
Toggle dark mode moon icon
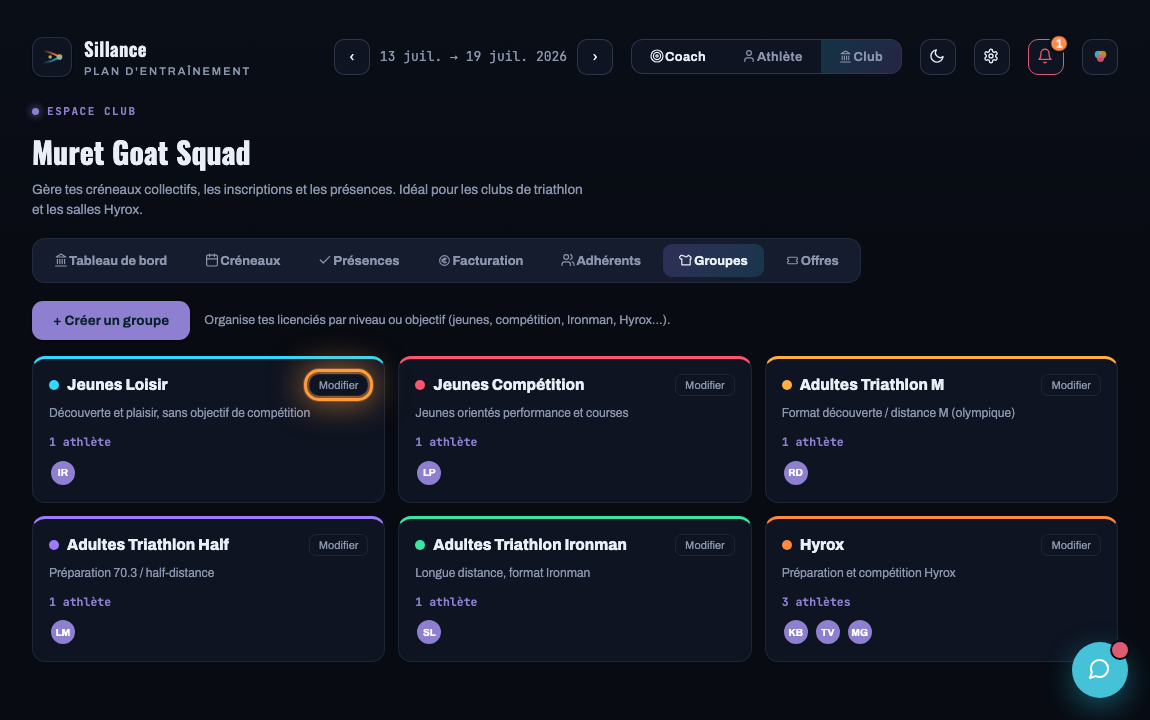pyautogui.click(x=937, y=56)
